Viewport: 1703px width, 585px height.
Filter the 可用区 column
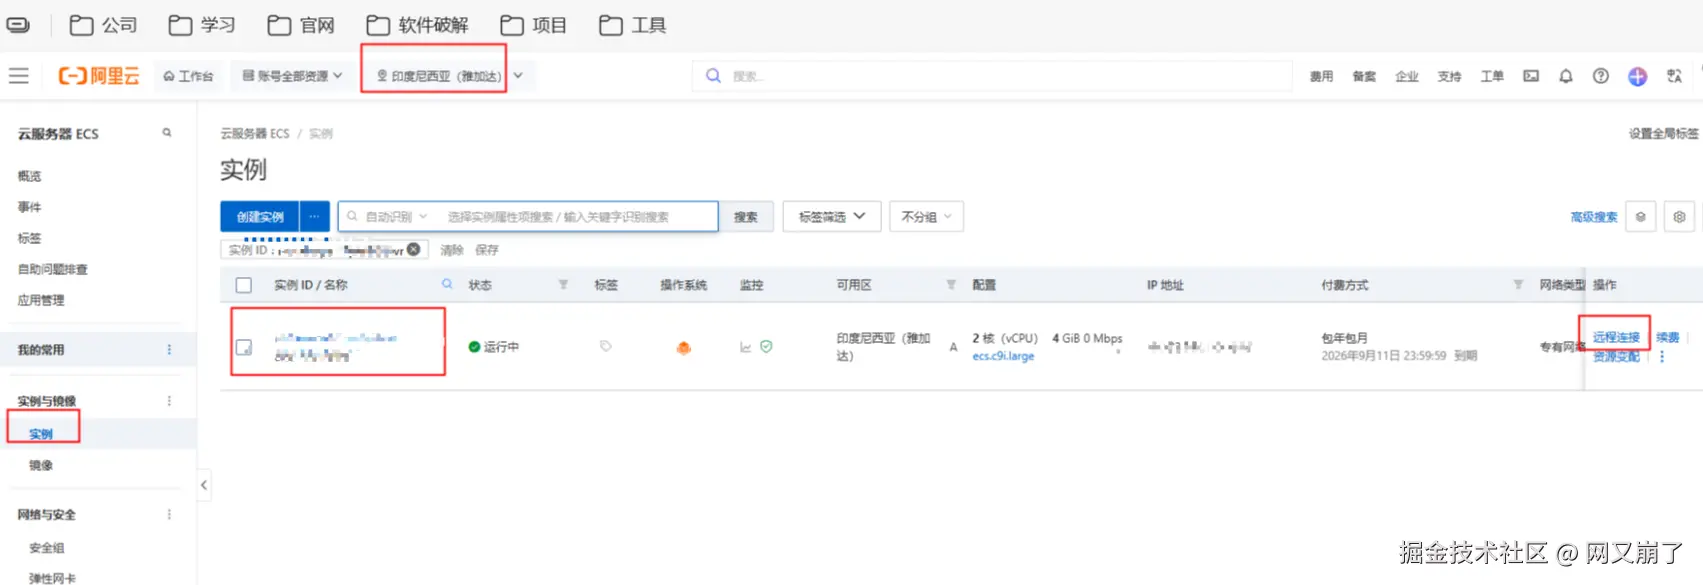(x=951, y=285)
